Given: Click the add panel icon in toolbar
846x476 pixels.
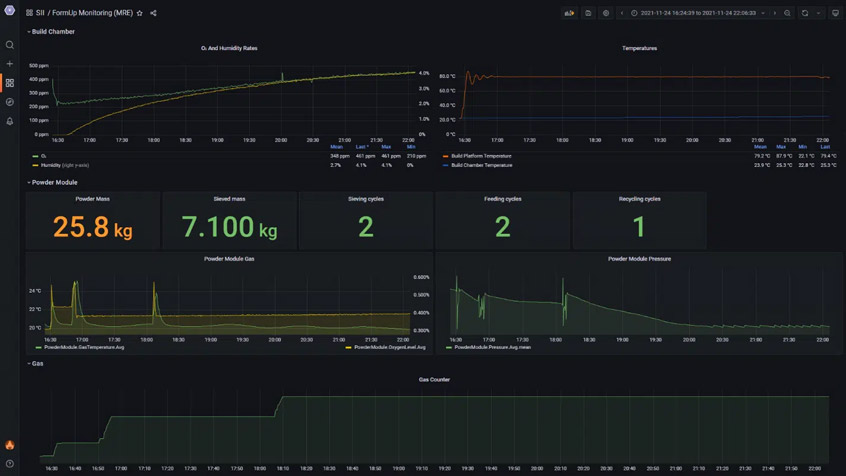Looking at the screenshot, I should point(569,13).
